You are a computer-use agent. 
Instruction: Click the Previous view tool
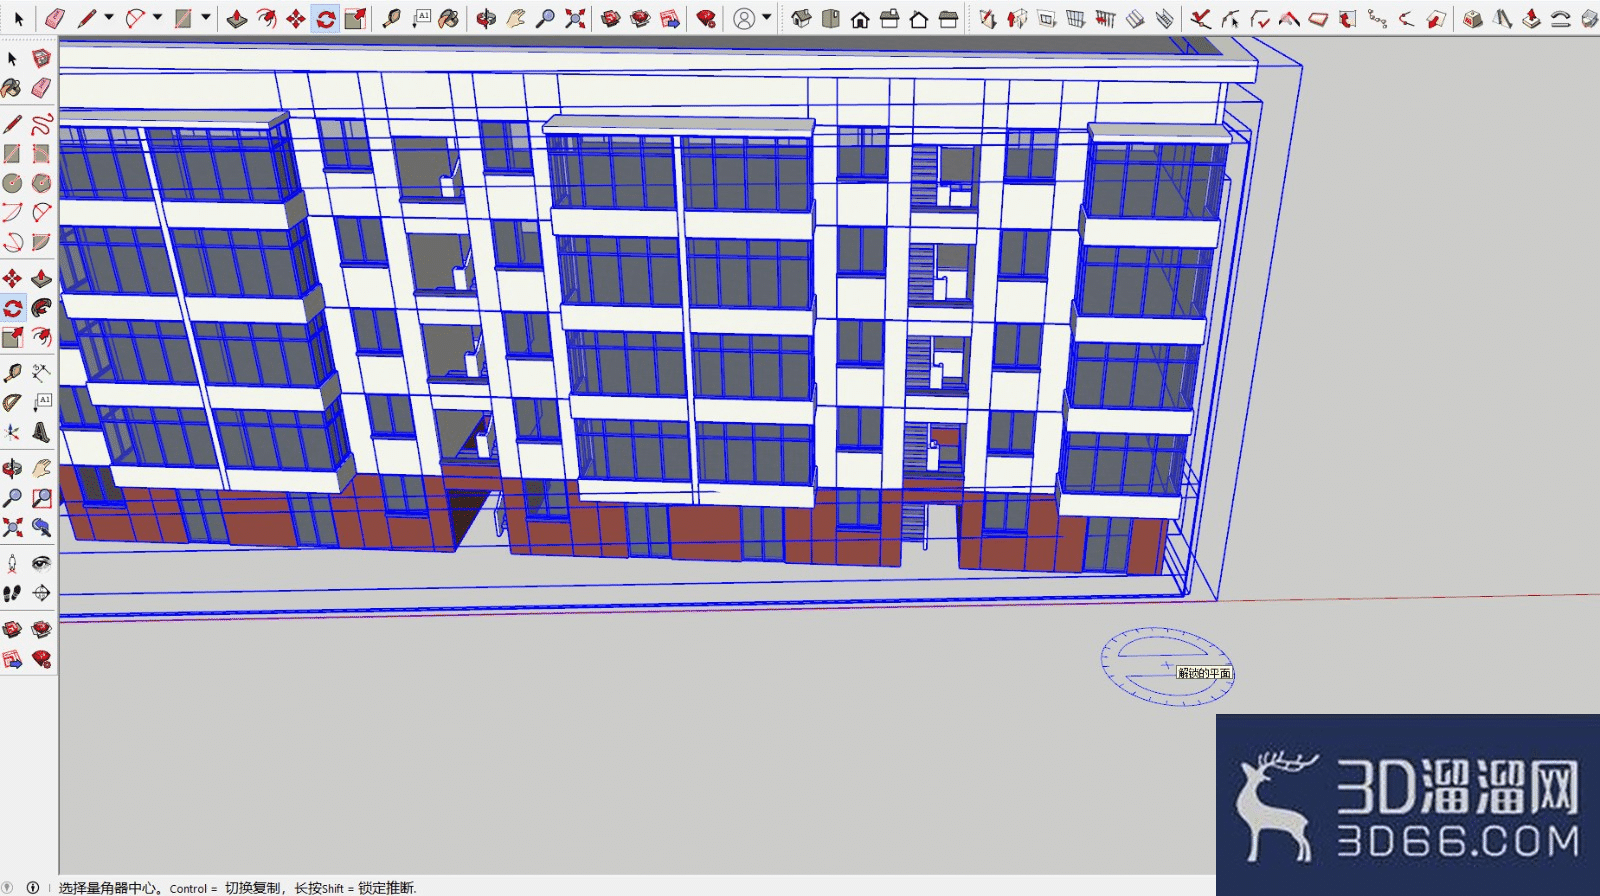(x=41, y=527)
